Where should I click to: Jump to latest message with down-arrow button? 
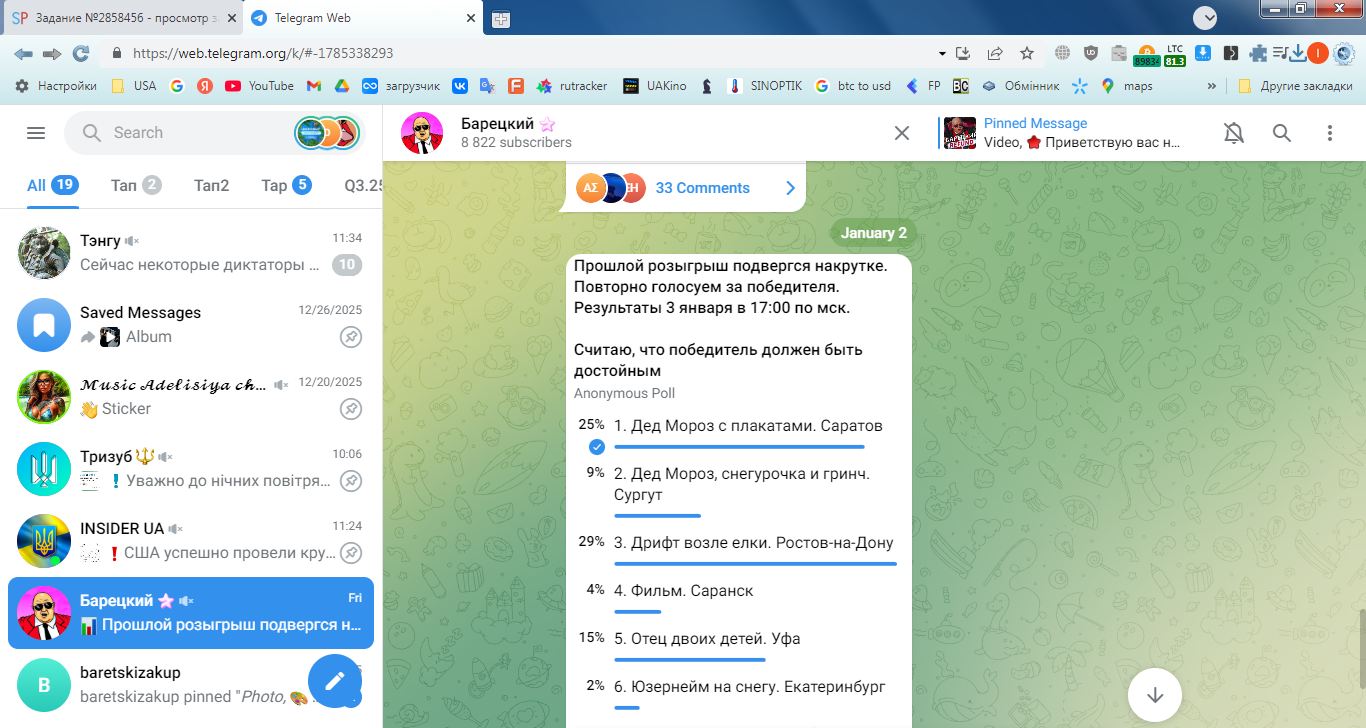[1155, 694]
